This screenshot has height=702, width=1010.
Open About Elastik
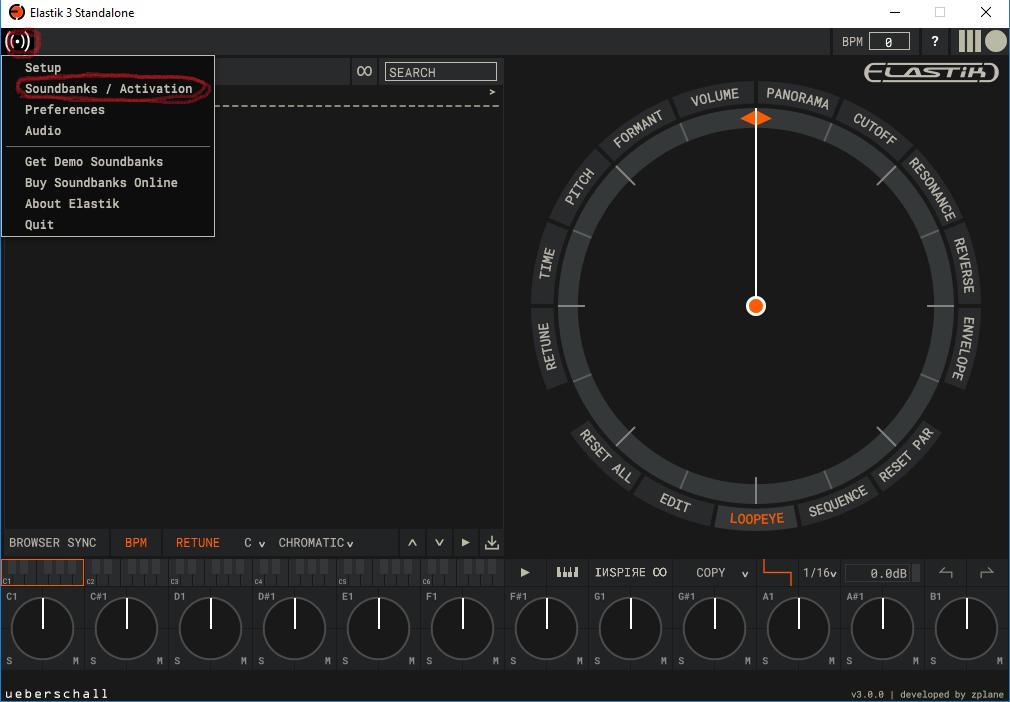tap(72, 204)
